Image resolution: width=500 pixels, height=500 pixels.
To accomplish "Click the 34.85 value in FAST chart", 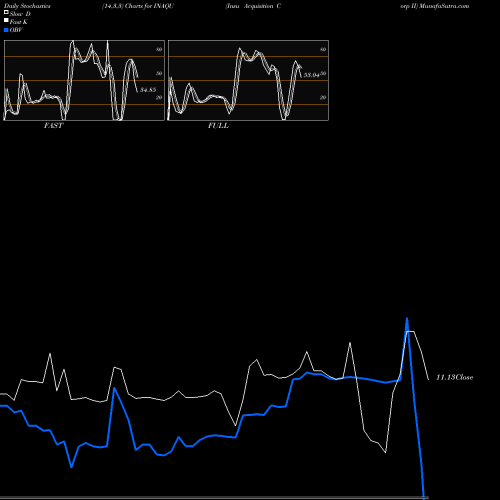I will click(x=148, y=90).
